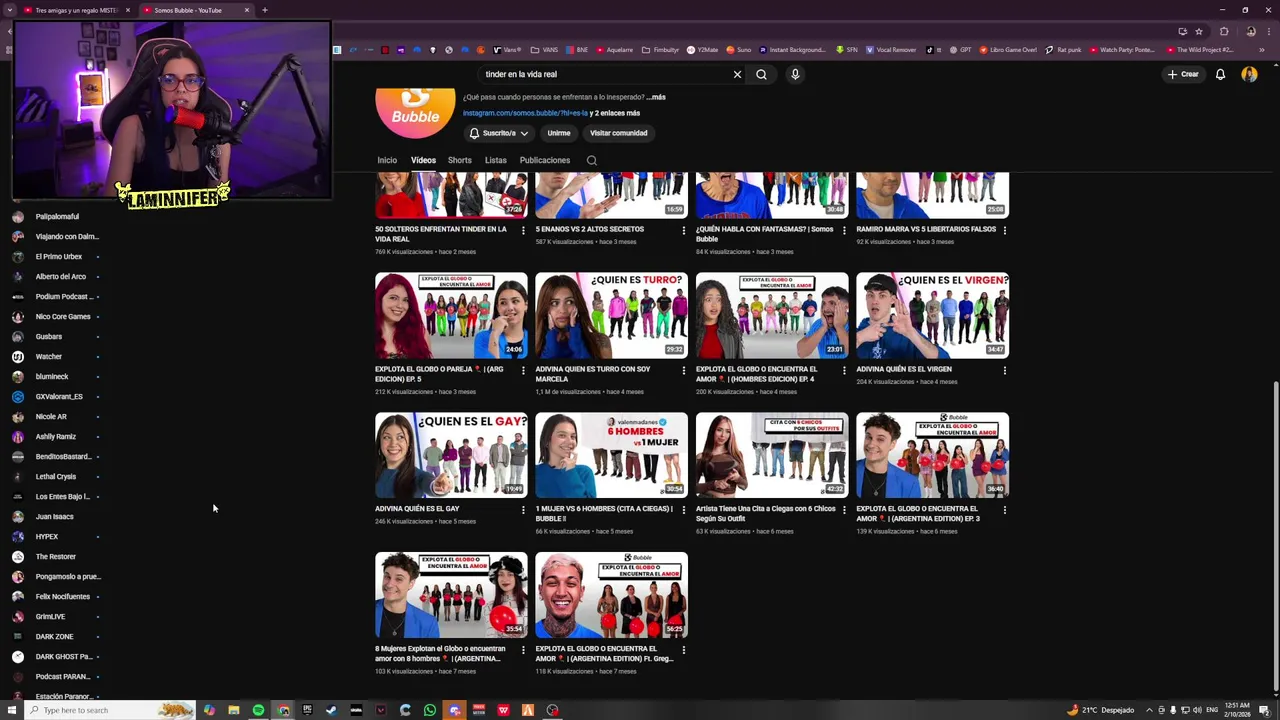Viewport: 1280px width, 720px height.
Task: Expand channel description with ...más
Action: coord(656,97)
